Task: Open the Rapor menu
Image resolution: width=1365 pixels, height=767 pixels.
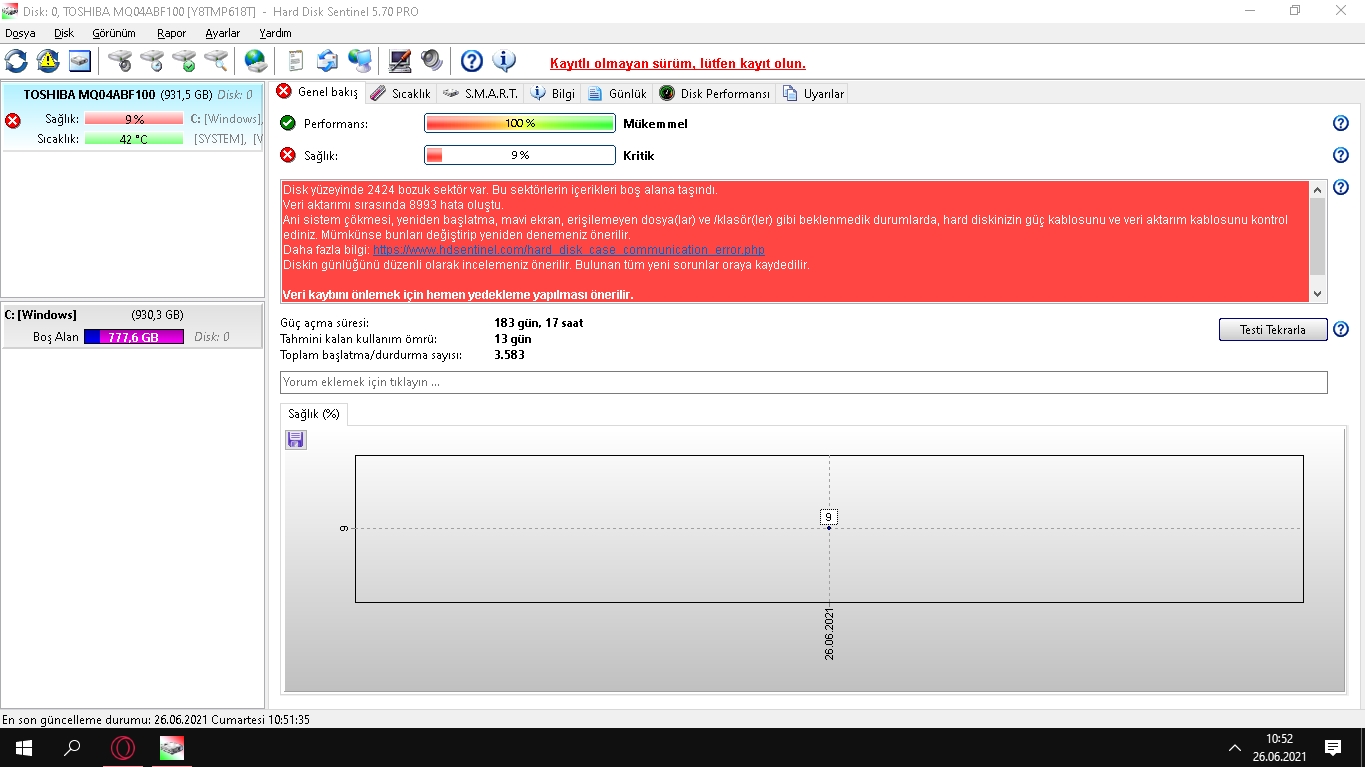Action: (x=172, y=33)
